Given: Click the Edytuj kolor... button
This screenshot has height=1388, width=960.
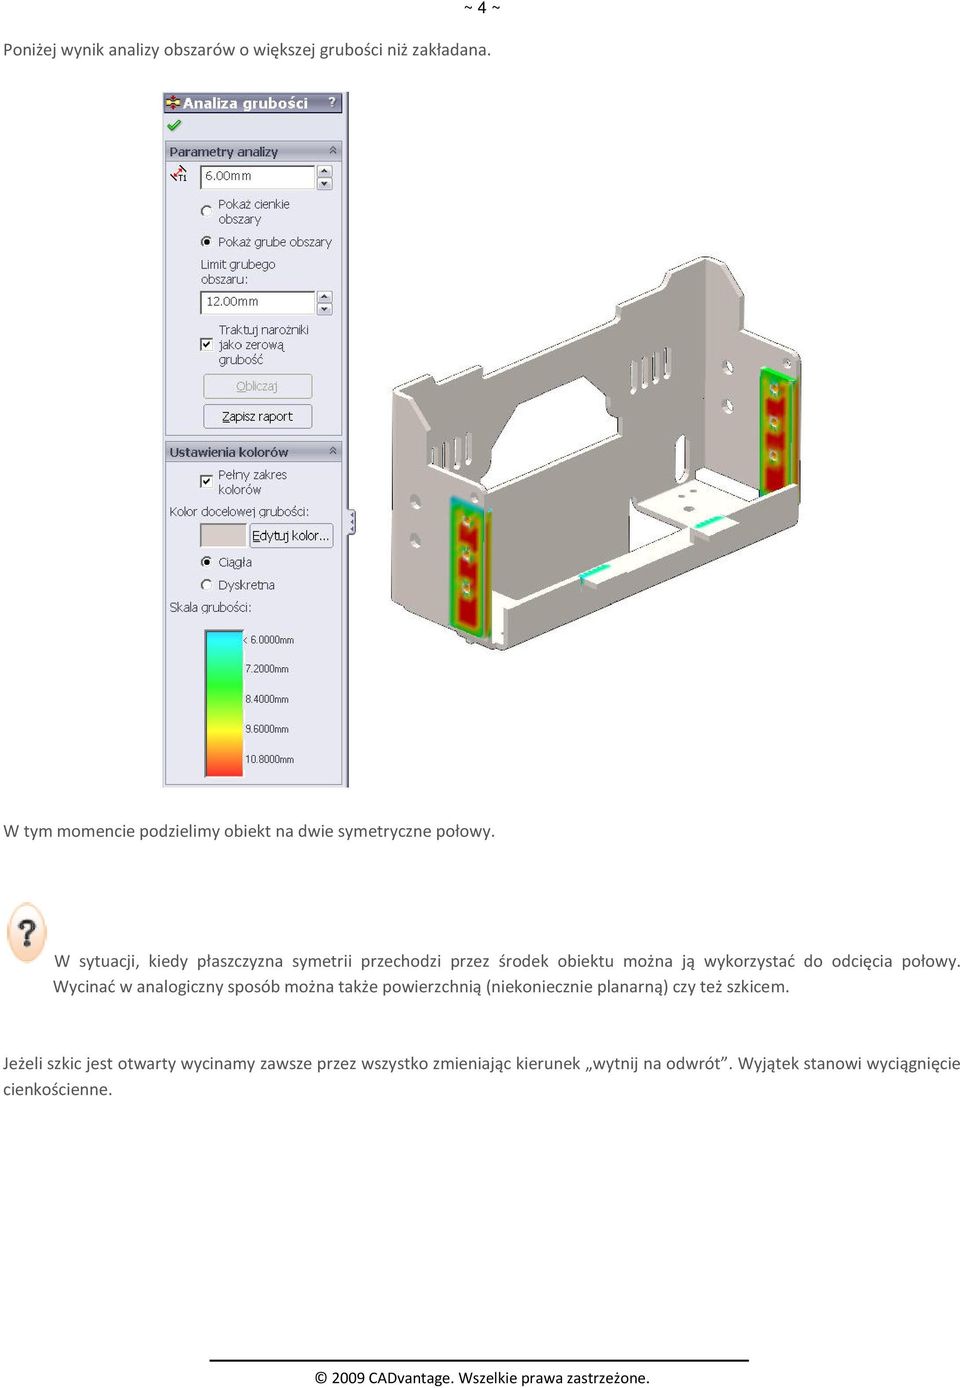Looking at the screenshot, I should coord(290,536).
